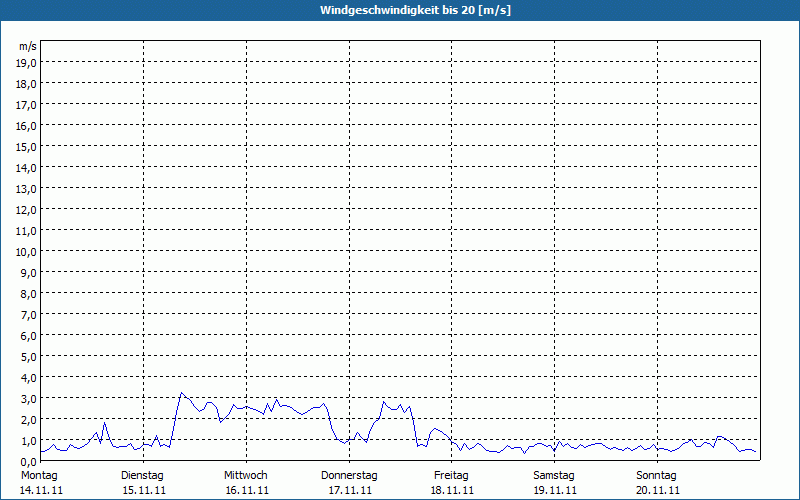The height and width of the screenshot is (500, 800).
Task: Click the 0,0 y-axis label
Action: tap(29, 462)
